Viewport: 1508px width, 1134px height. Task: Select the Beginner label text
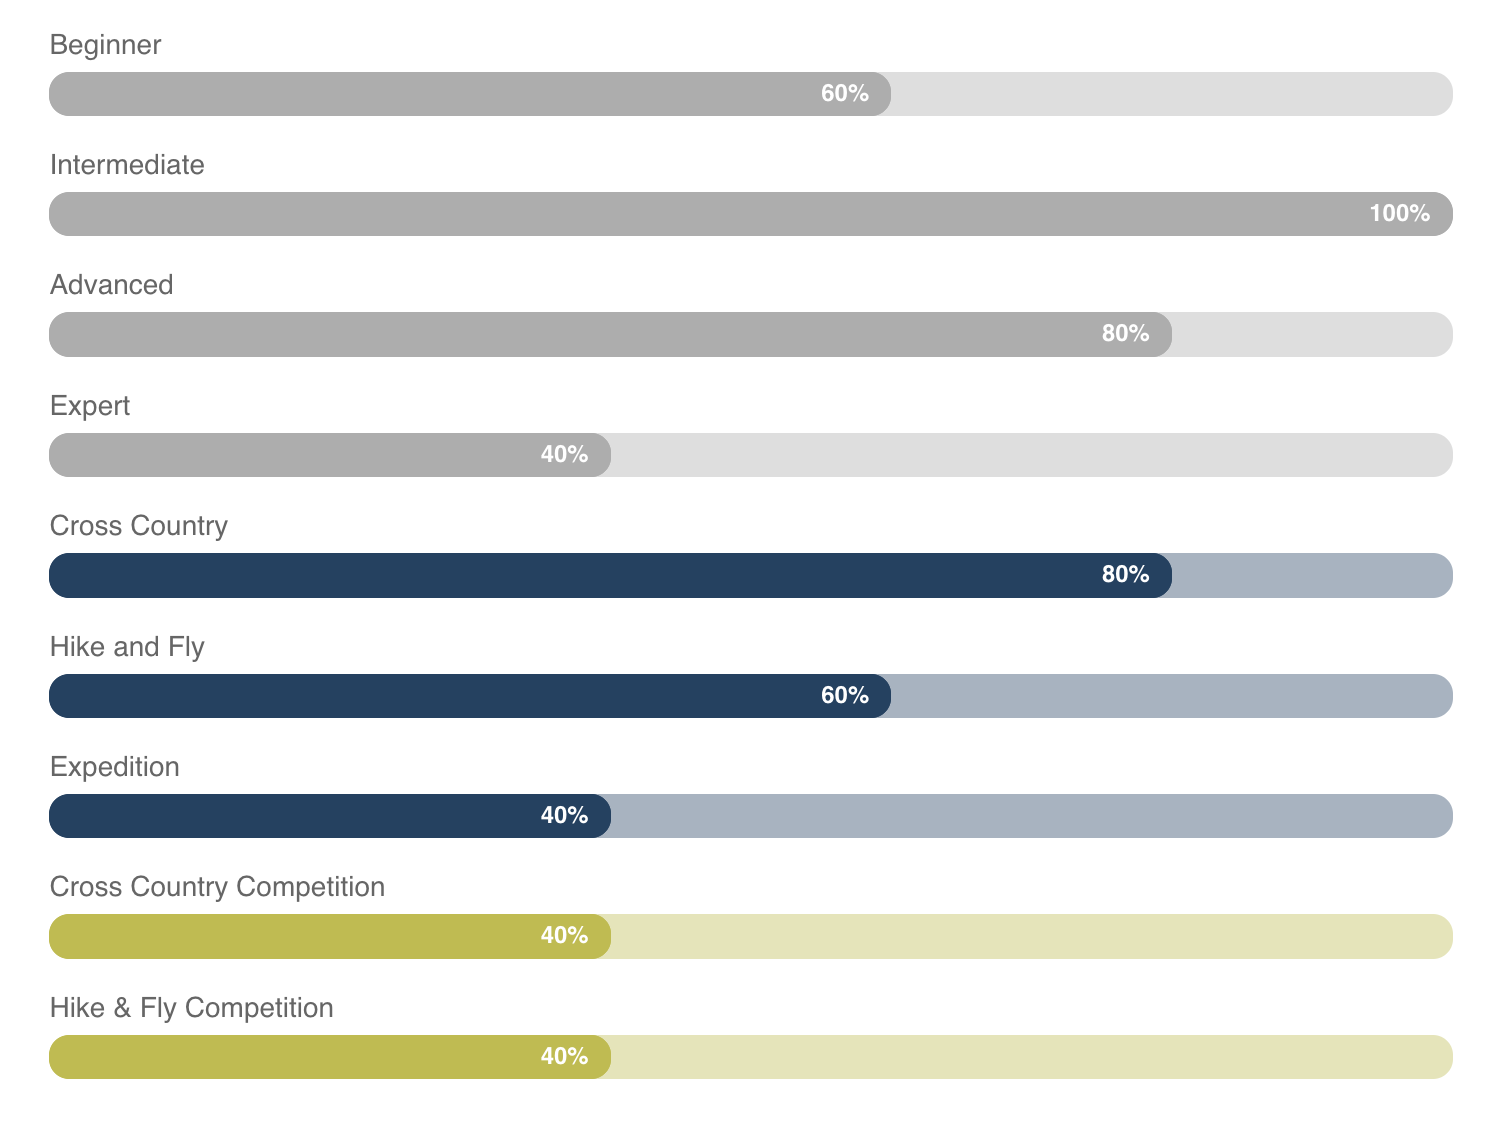[105, 45]
